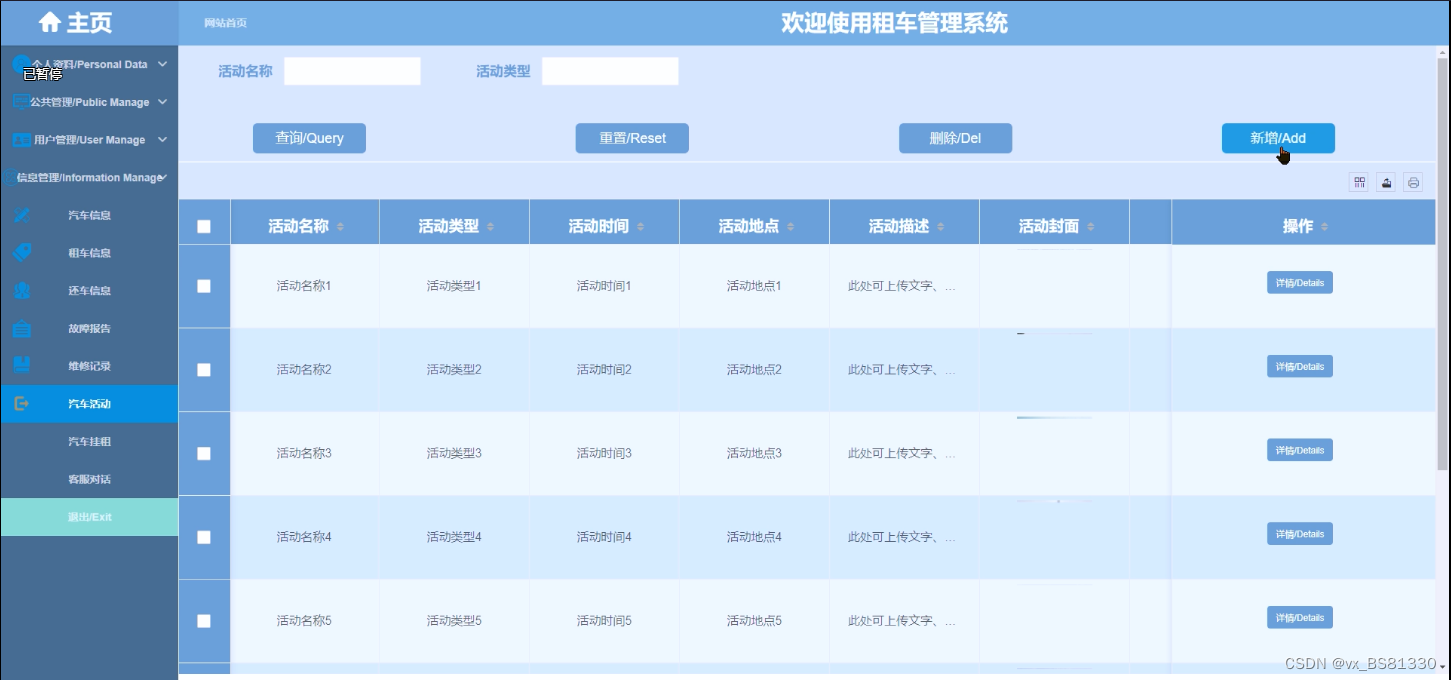Click the 还车信息 sidebar icon

coord(22,291)
